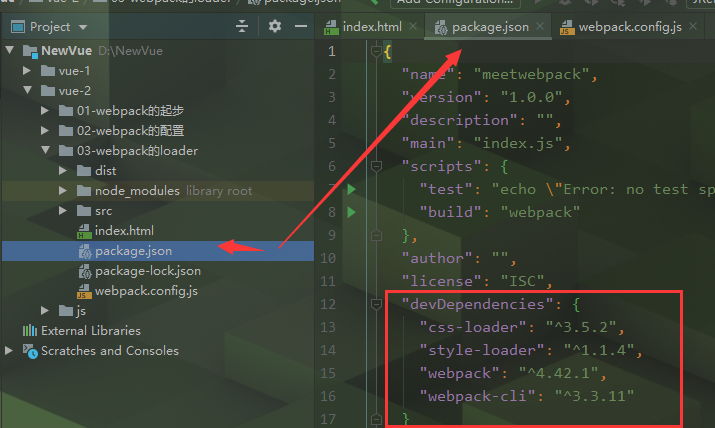Open the Project view dropdown

(83, 27)
